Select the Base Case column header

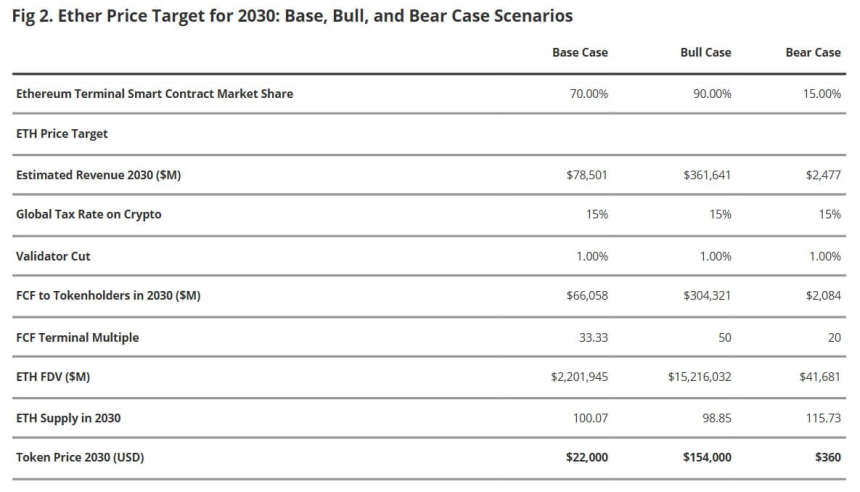pos(579,52)
